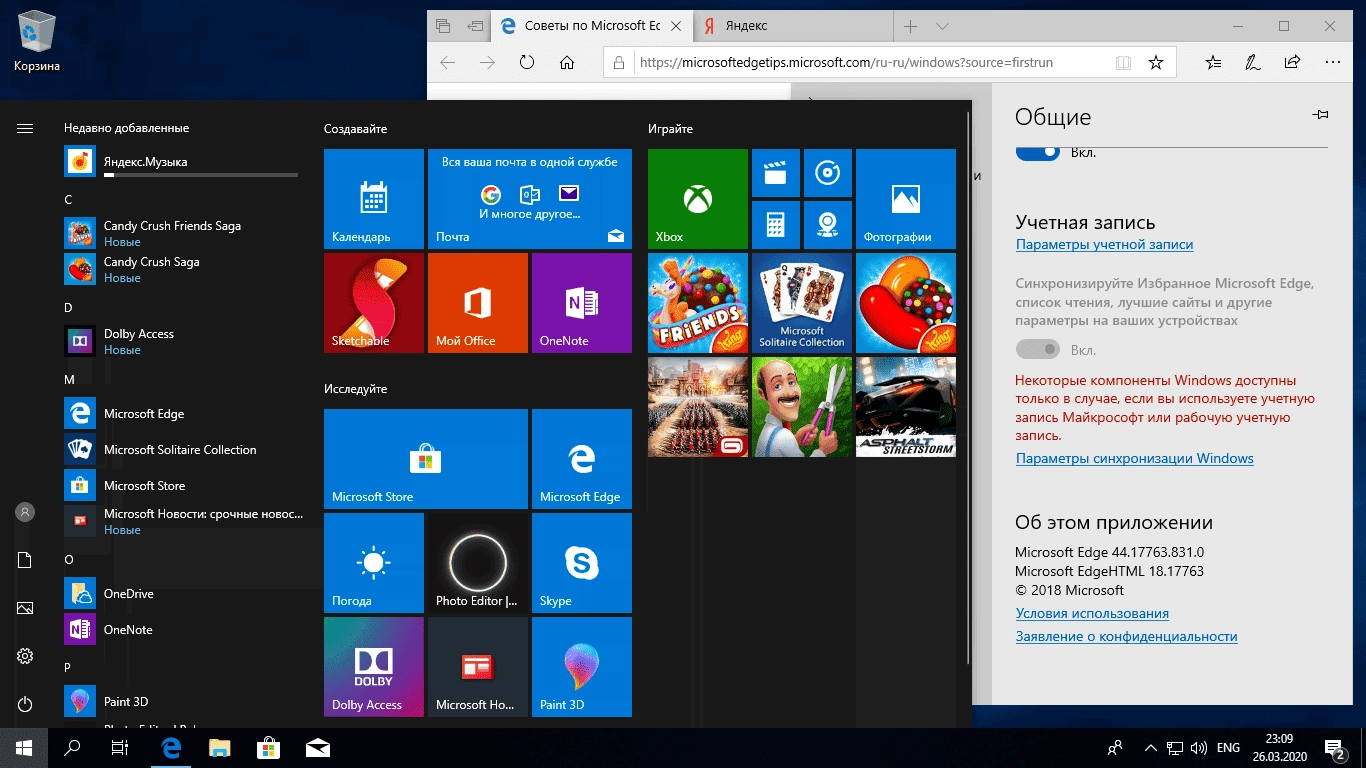This screenshot has height=768, width=1366.
Task: Open the Power options button
Action: [x=25, y=704]
